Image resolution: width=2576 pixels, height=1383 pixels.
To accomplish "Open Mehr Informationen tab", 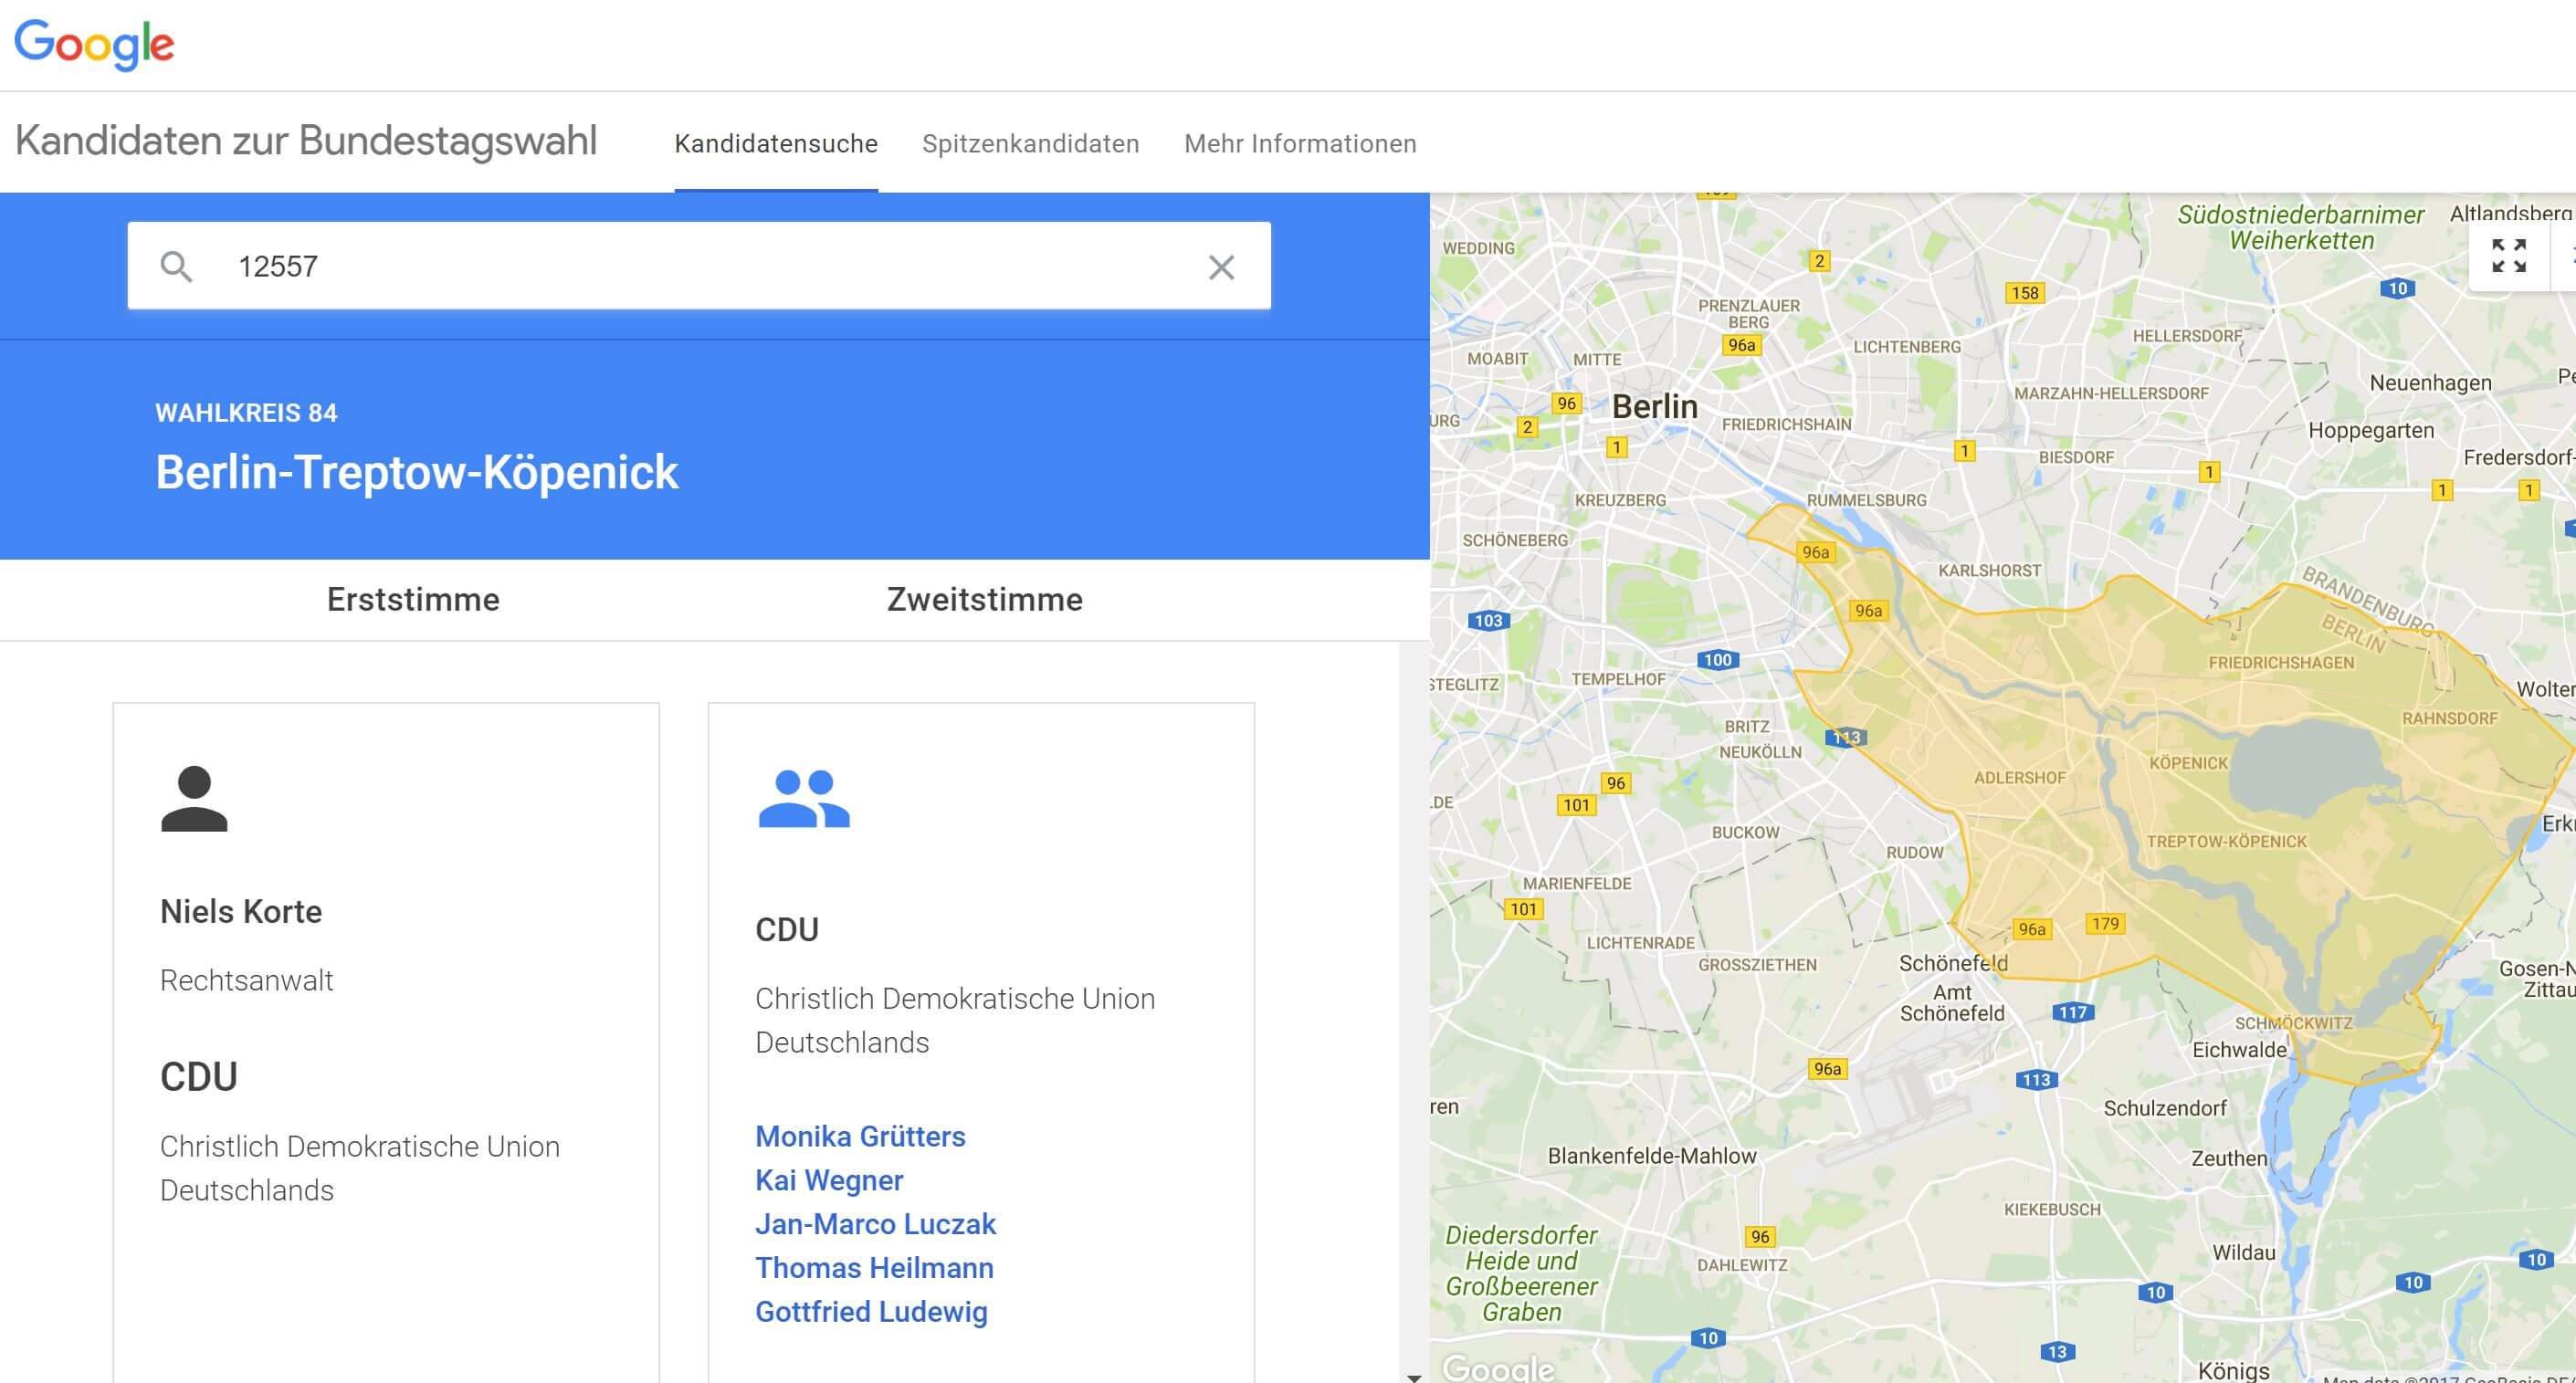I will [1300, 144].
